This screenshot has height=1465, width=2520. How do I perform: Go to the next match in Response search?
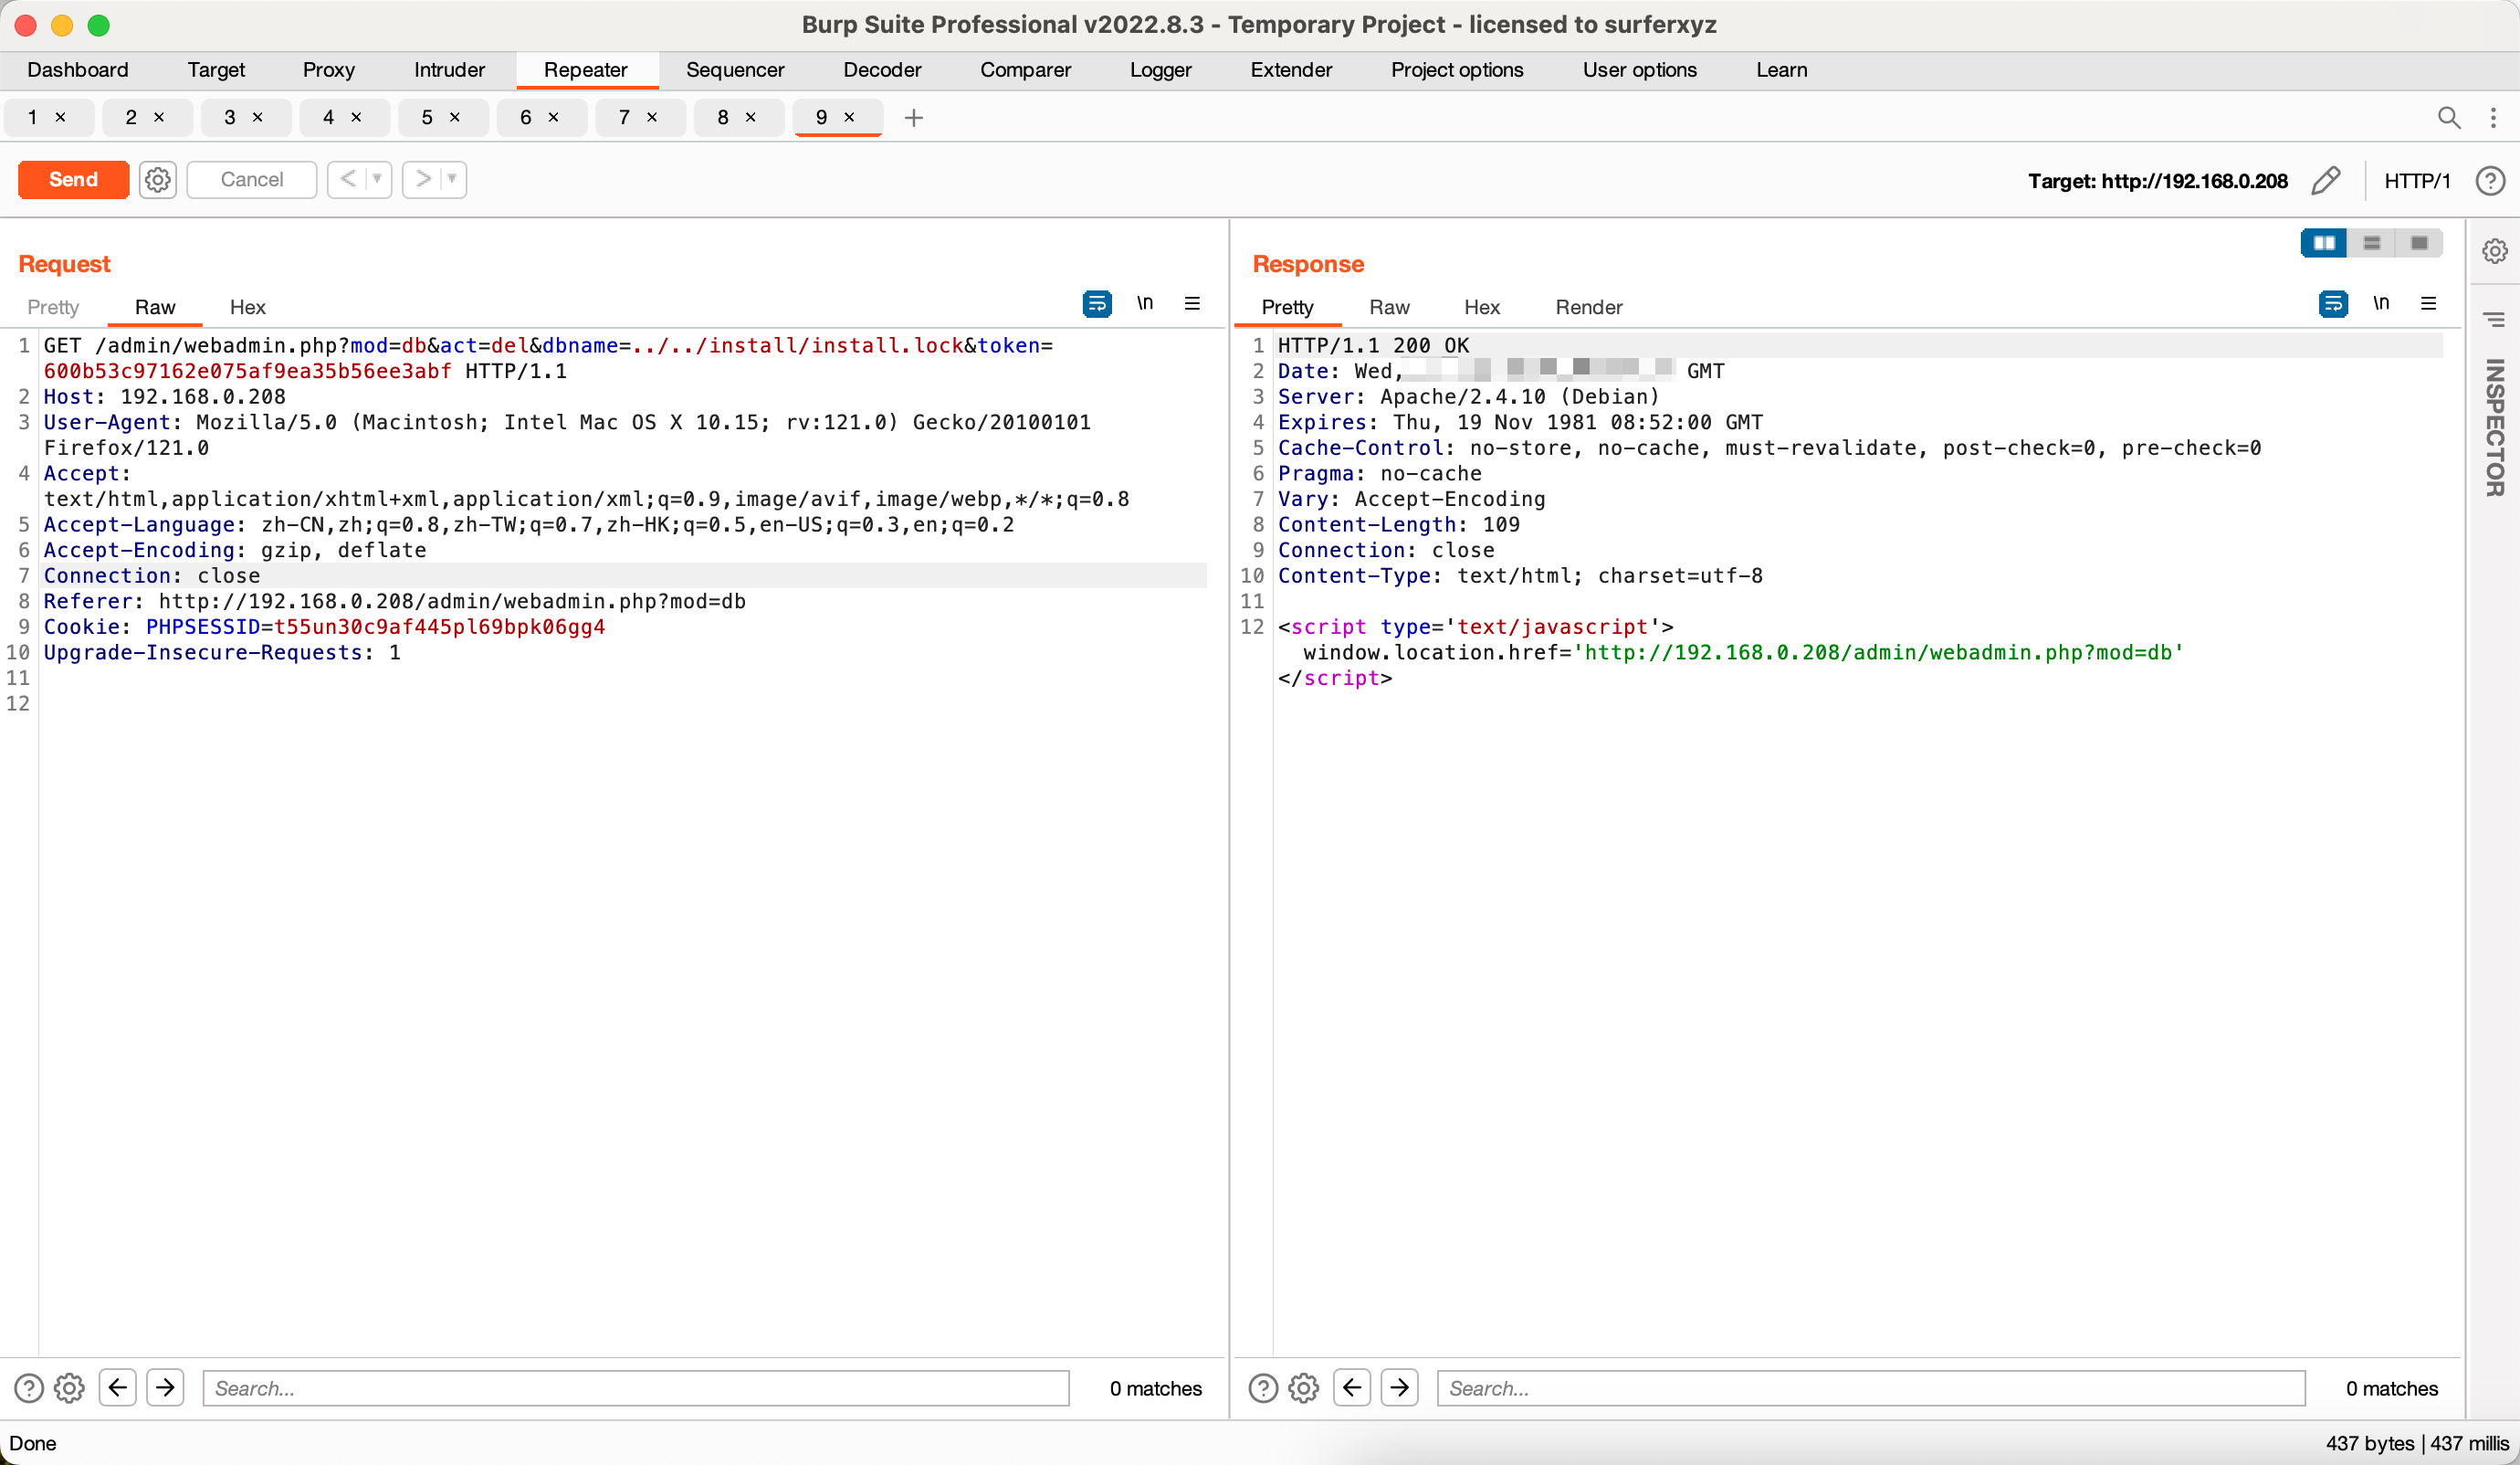1399,1387
